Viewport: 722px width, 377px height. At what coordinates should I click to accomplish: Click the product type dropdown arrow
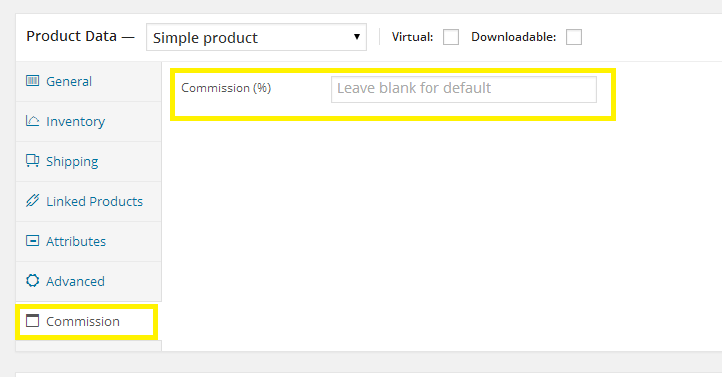[x=356, y=37]
